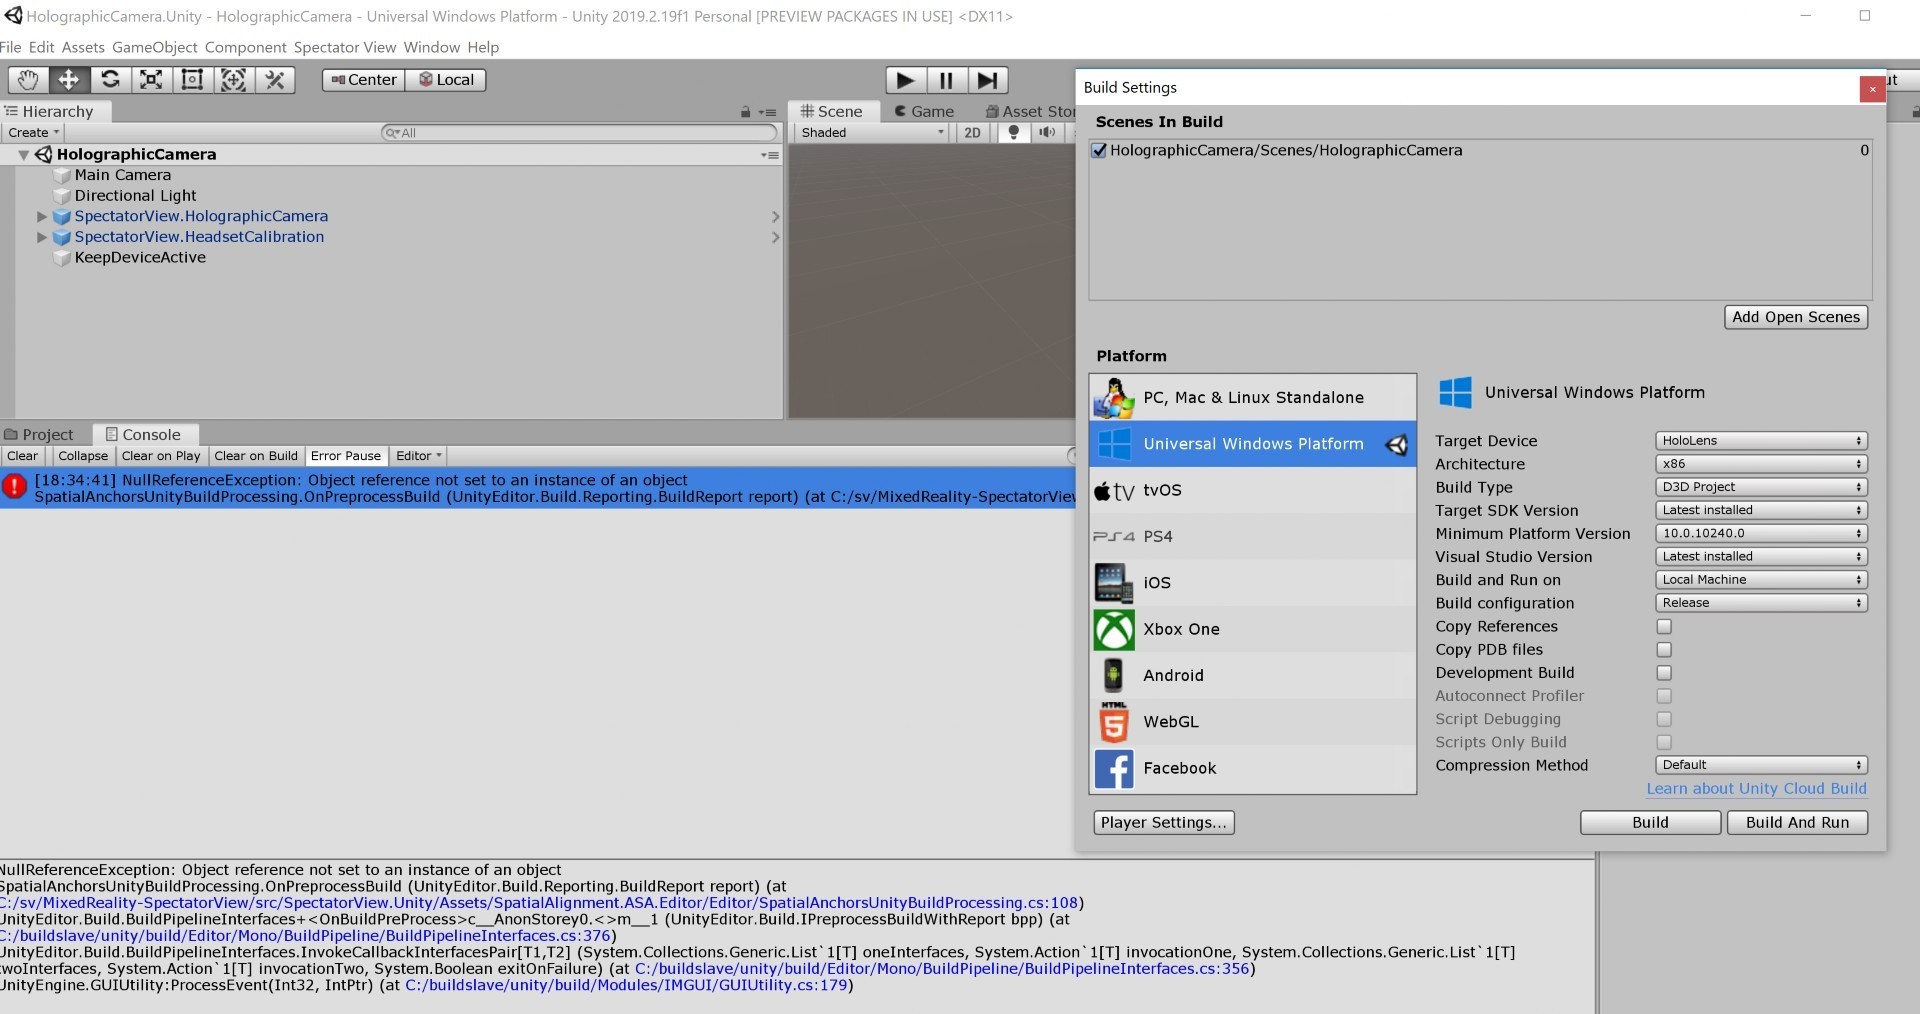The width and height of the screenshot is (1920, 1014).
Task: Check the Copy References option
Action: tap(1663, 627)
